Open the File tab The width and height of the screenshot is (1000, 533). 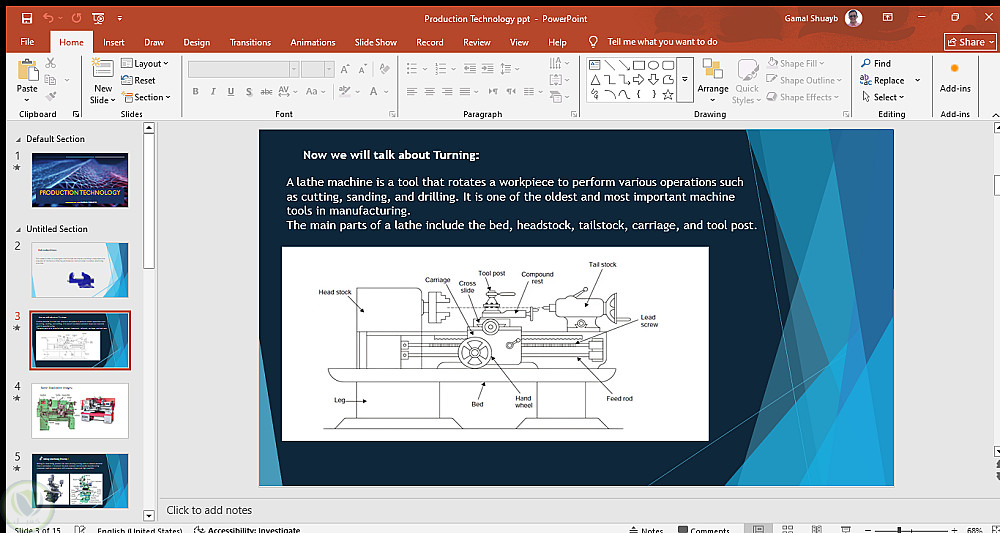click(27, 42)
